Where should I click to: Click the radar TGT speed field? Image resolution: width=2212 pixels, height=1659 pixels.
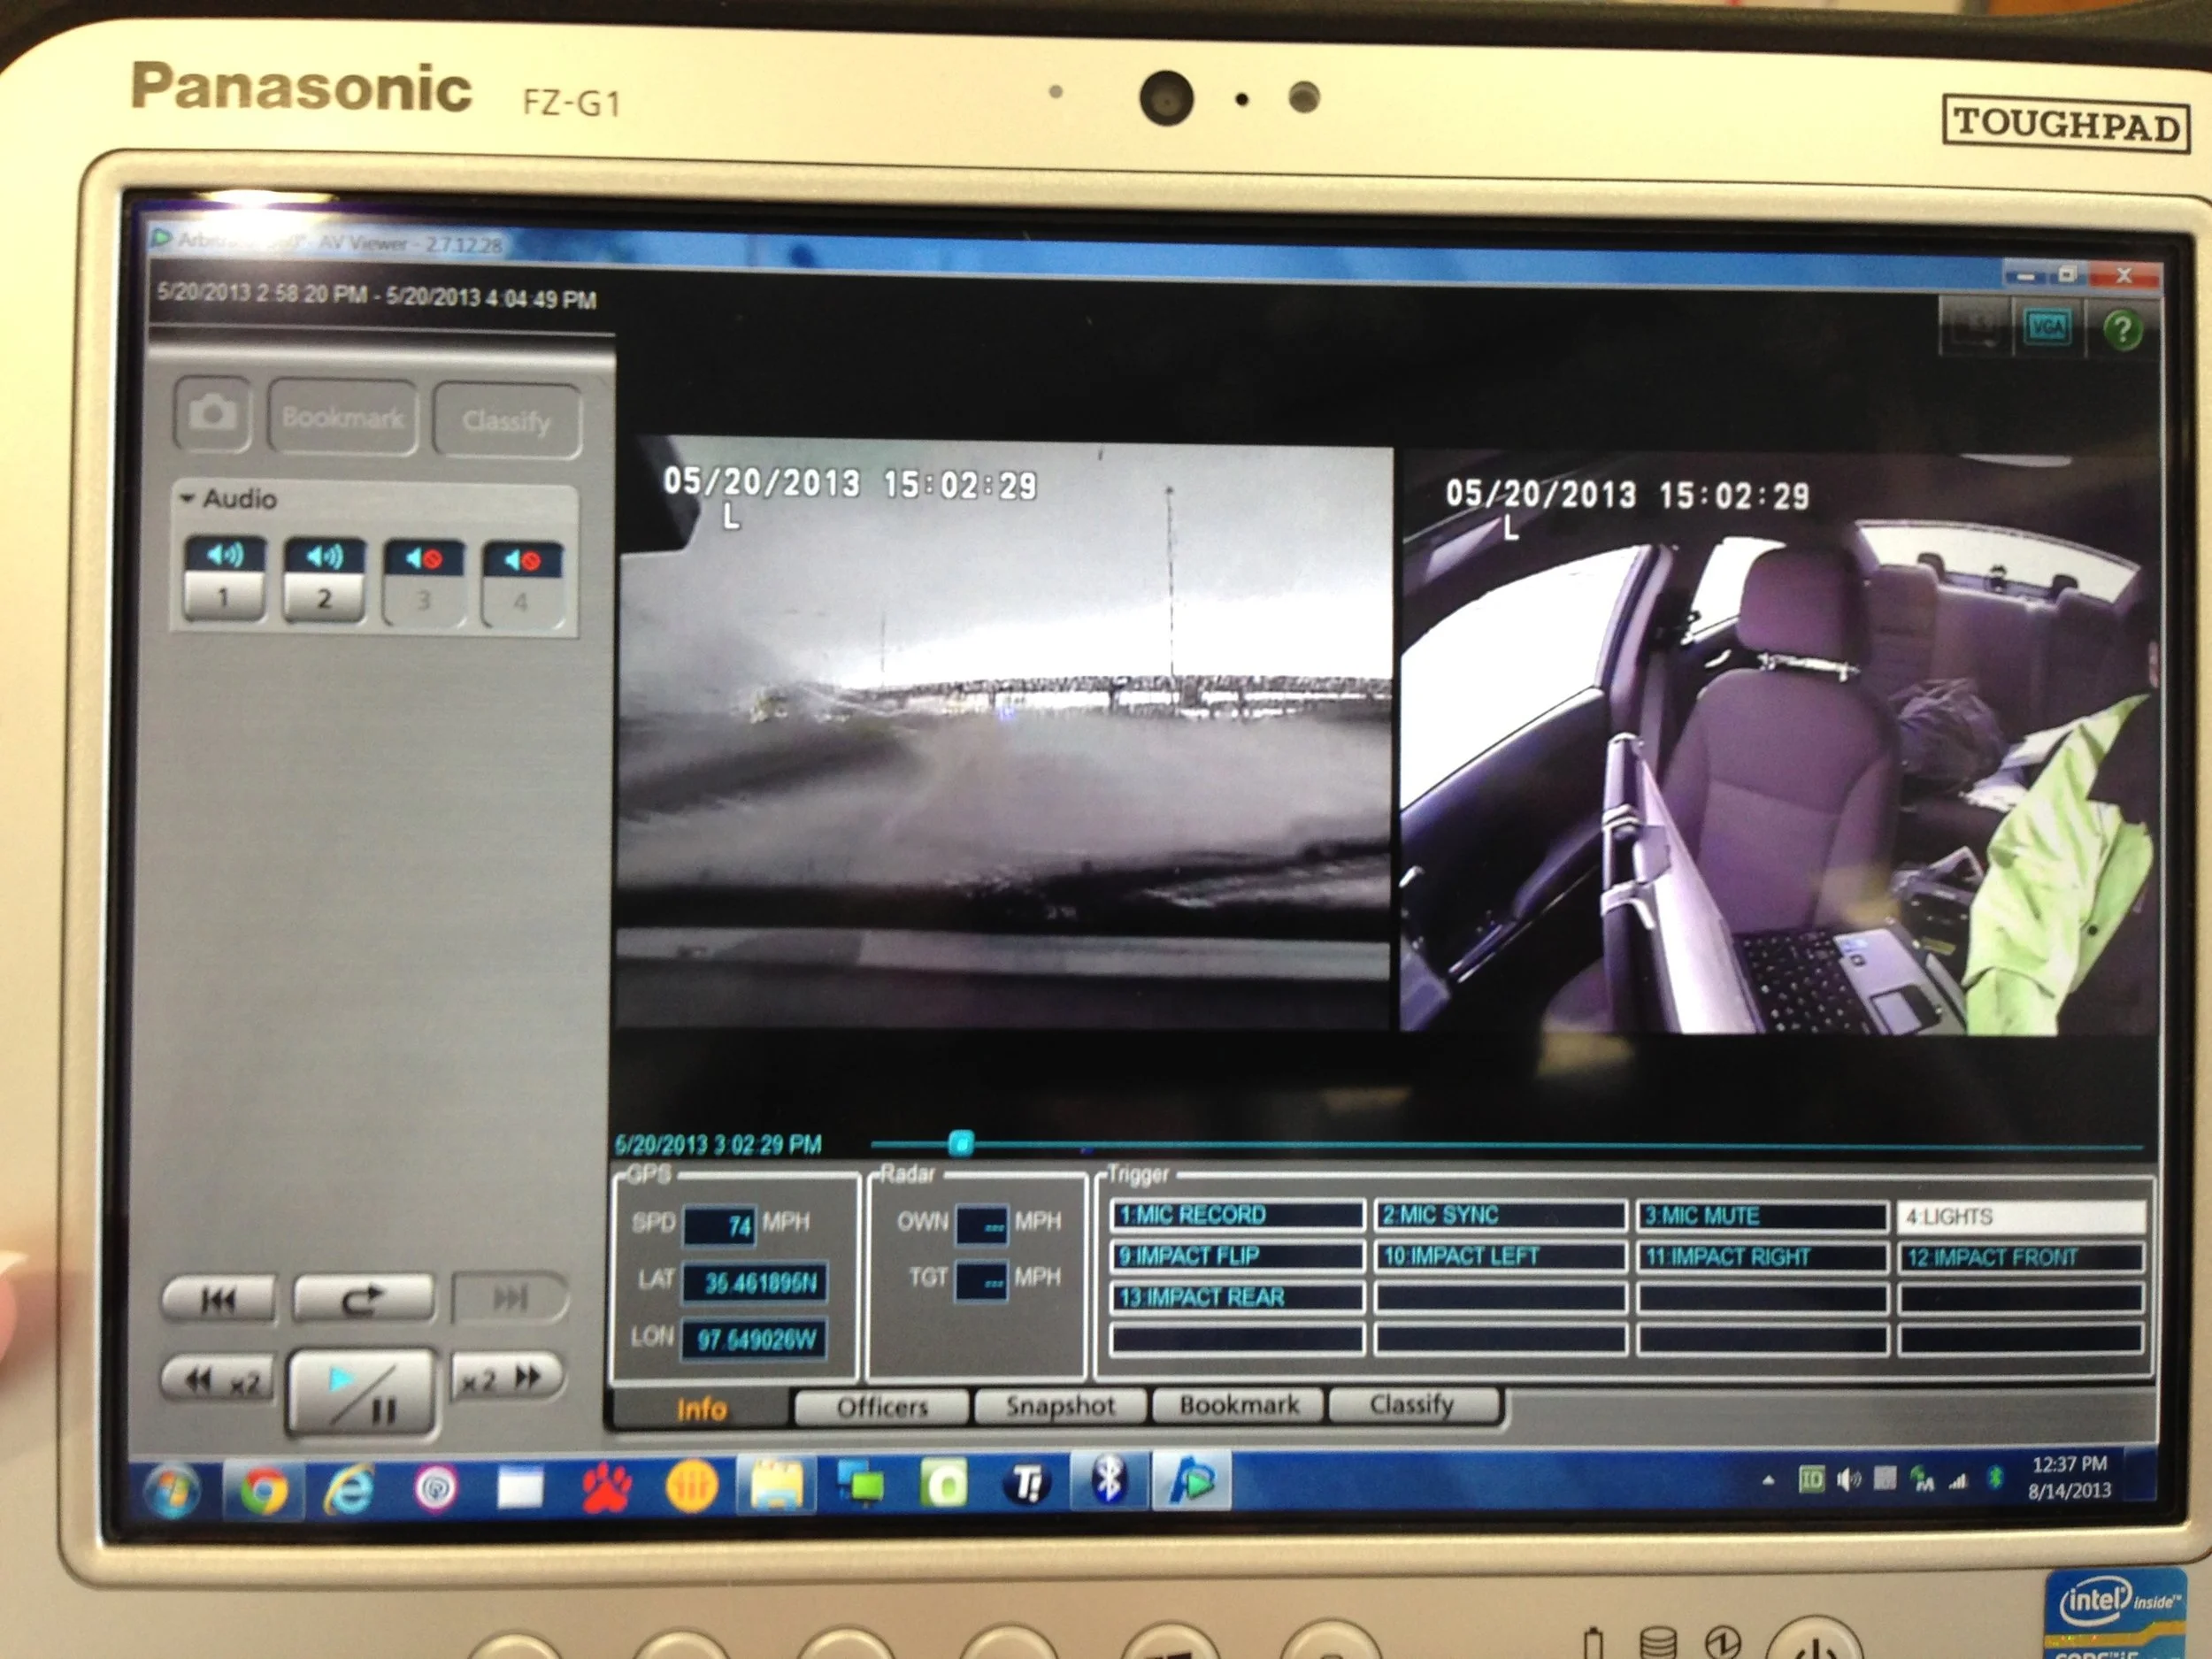[x=982, y=1281]
